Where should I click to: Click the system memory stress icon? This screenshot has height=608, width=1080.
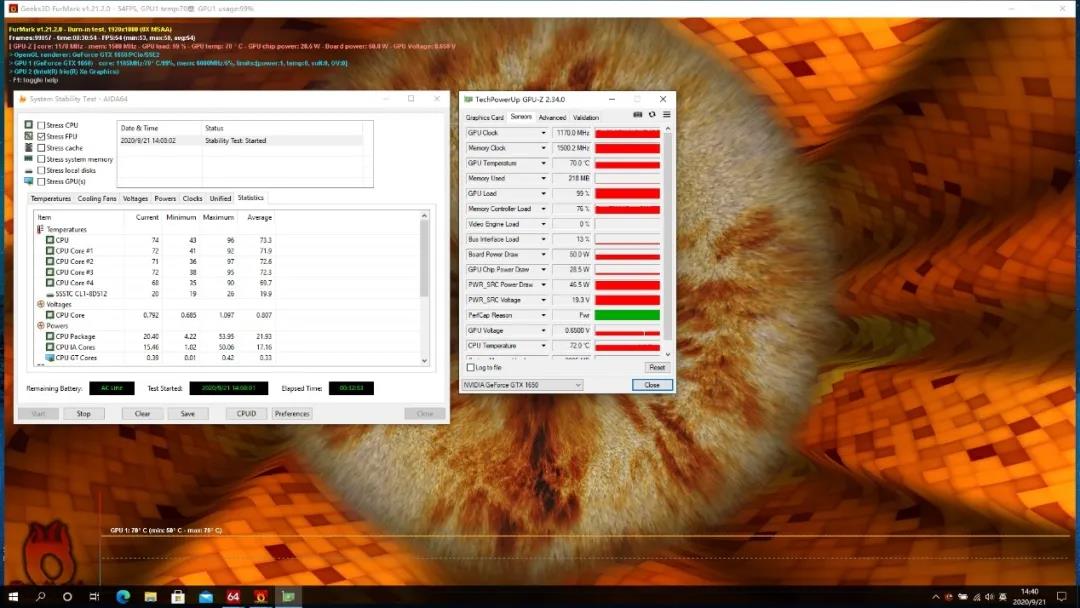tap(28, 159)
